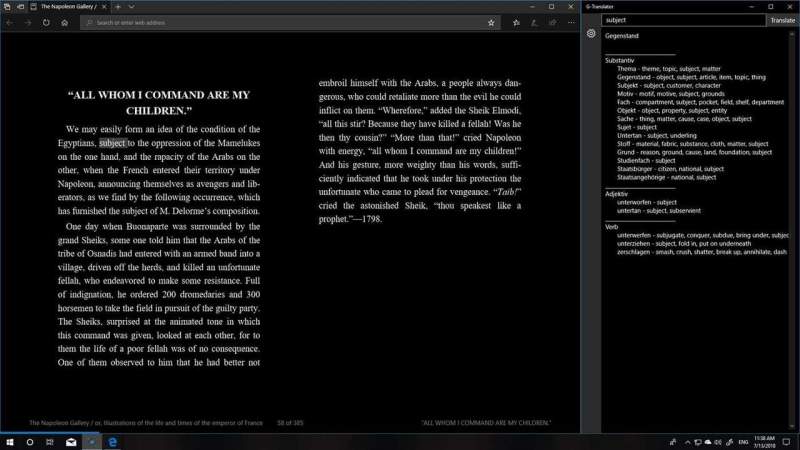Select the unterziehen - subject, fold in row
Viewport: 800px width, 450px height.
click(x=684, y=244)
